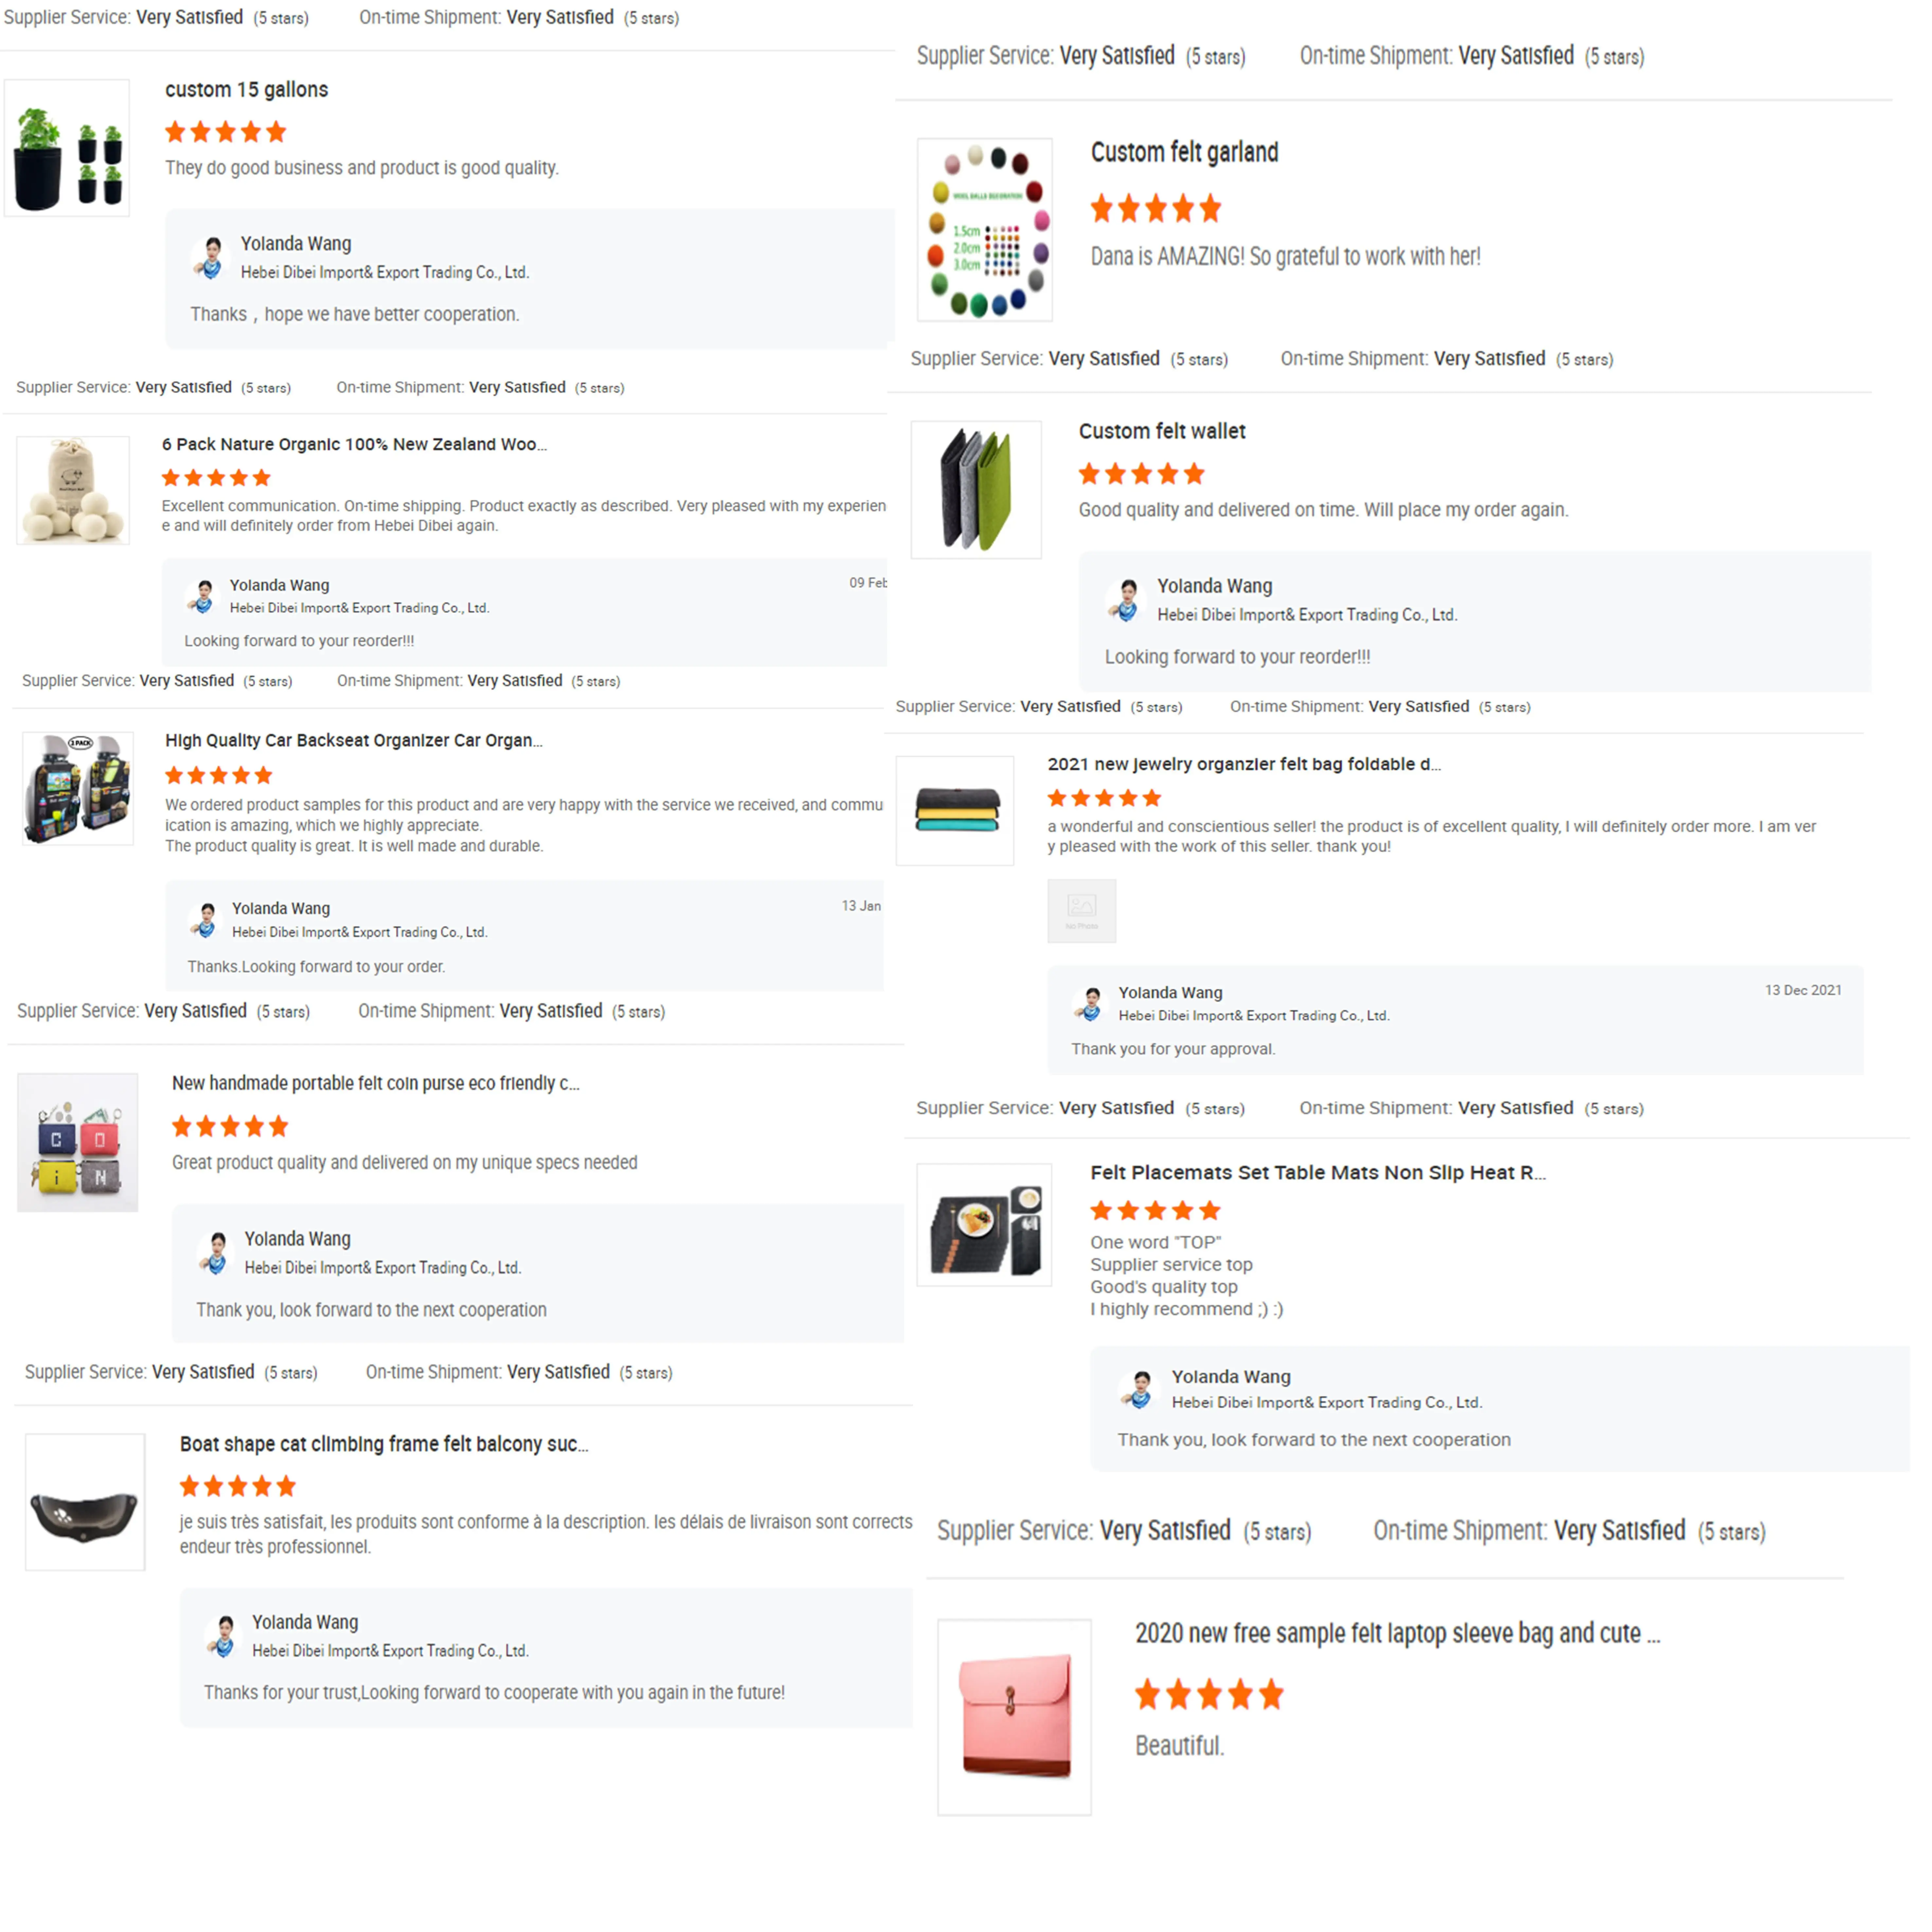Open the 6 Pack Nature Organic New Zealand Wool link
1932x1932 pixels.
point(354,444)
